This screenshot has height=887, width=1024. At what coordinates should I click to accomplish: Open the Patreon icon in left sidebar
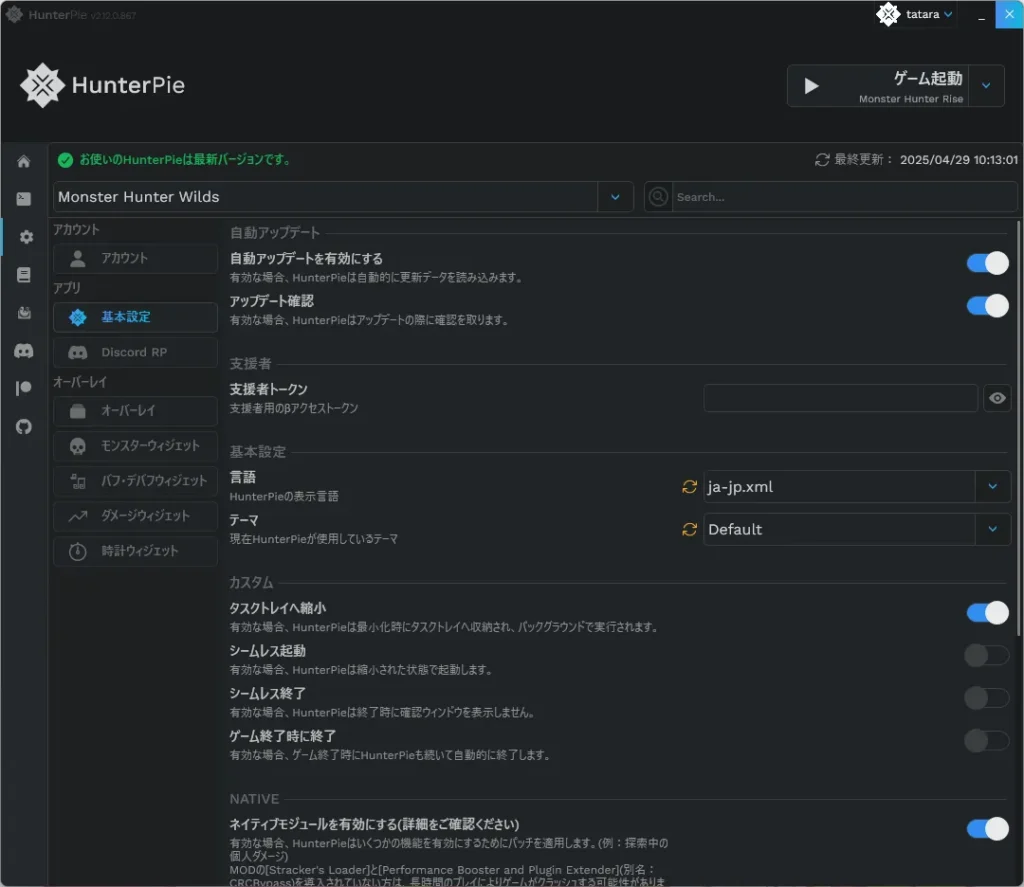pos(24,389)
